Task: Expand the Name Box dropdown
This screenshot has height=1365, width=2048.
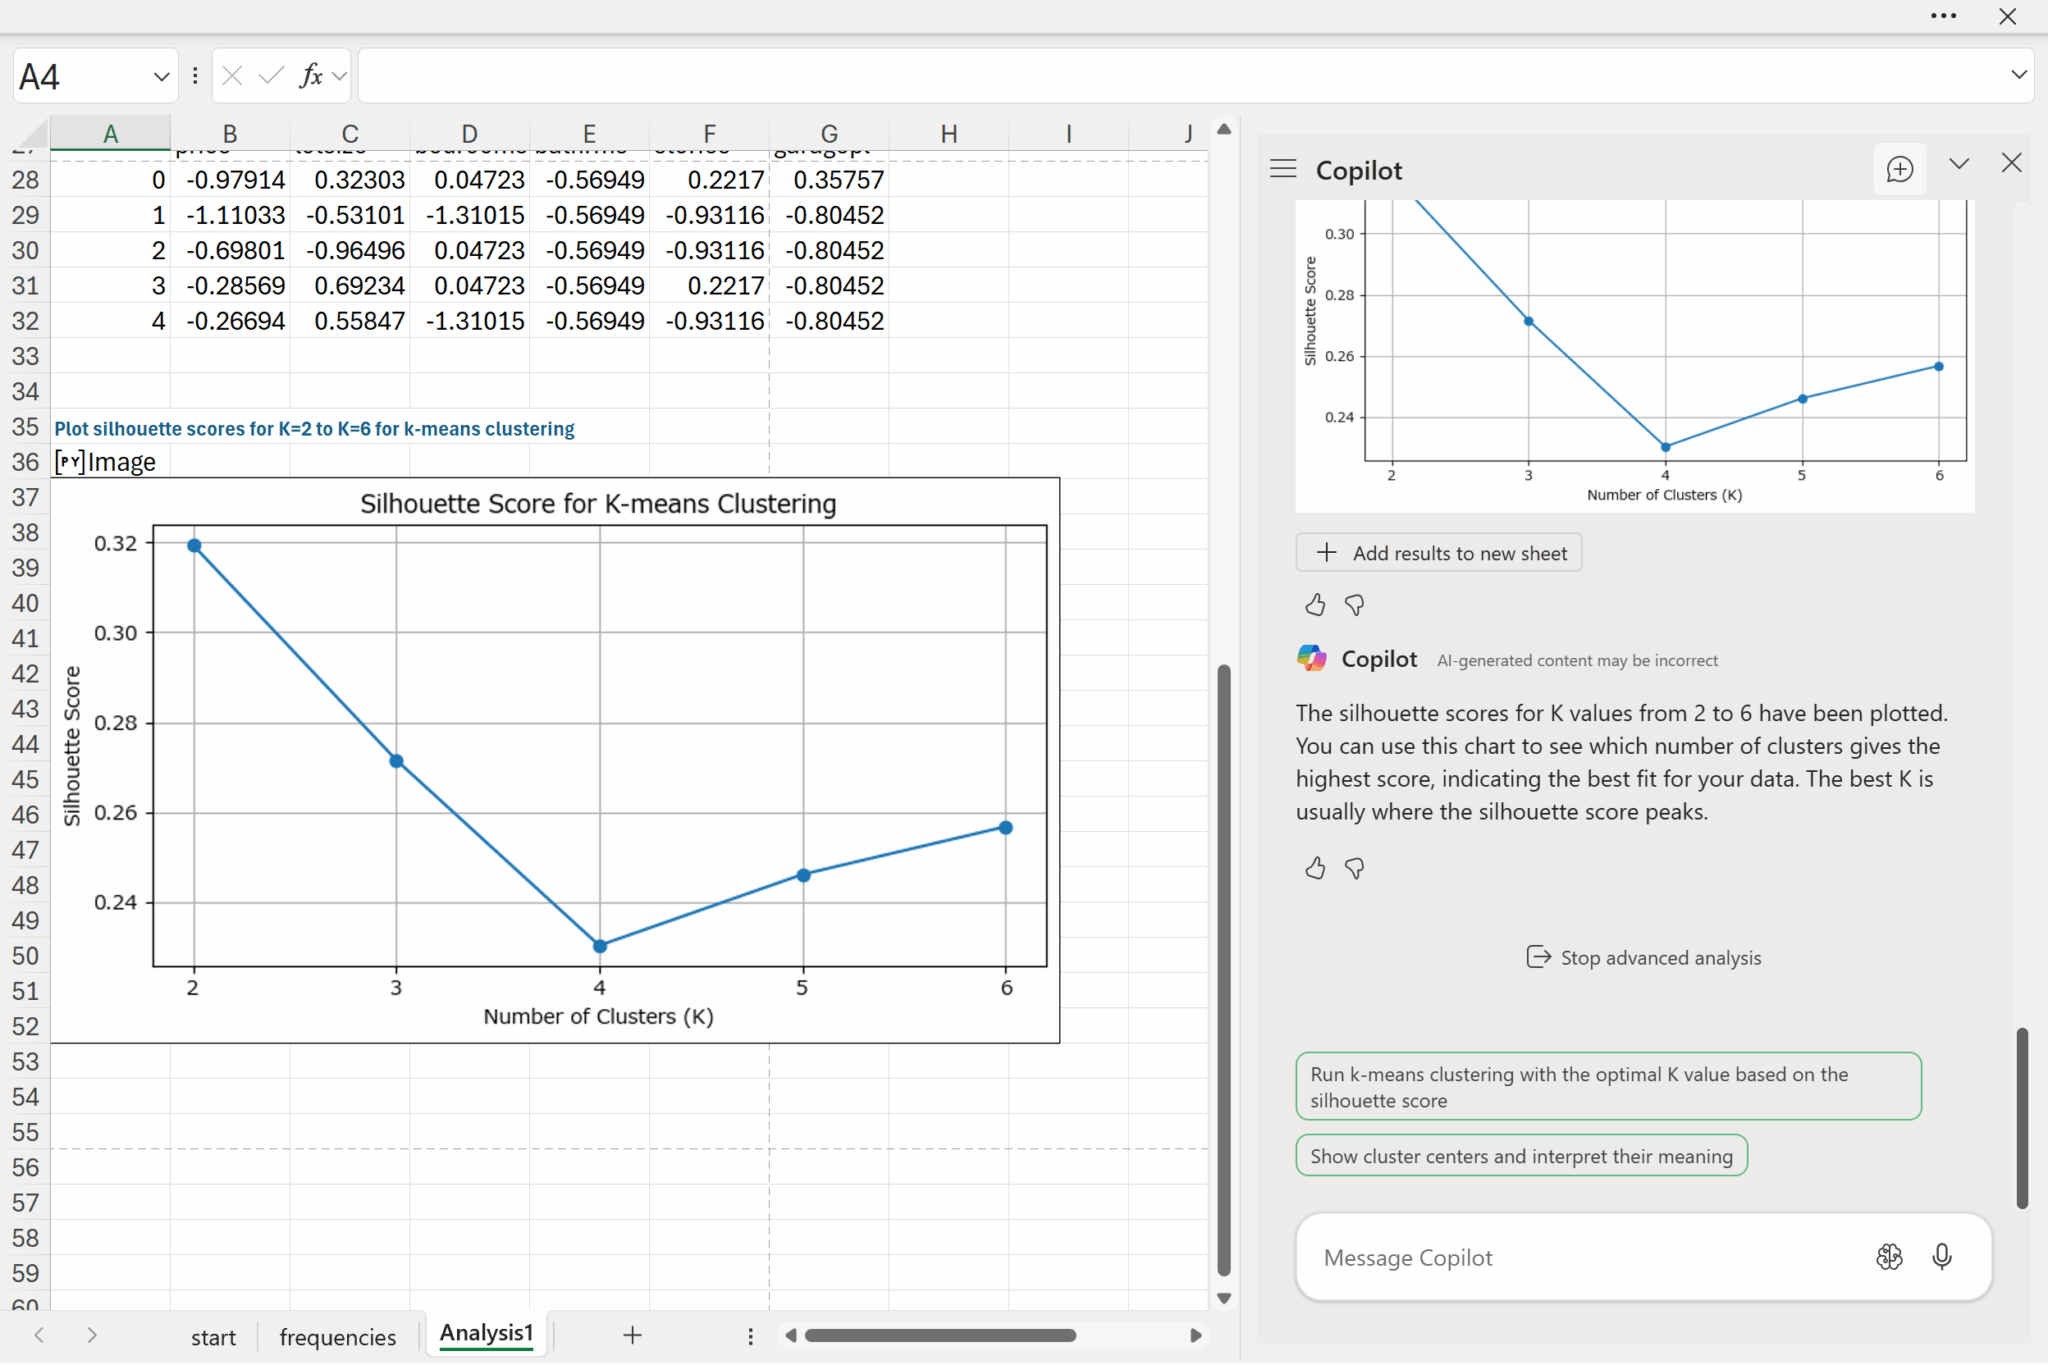Action: pos(161,77)
